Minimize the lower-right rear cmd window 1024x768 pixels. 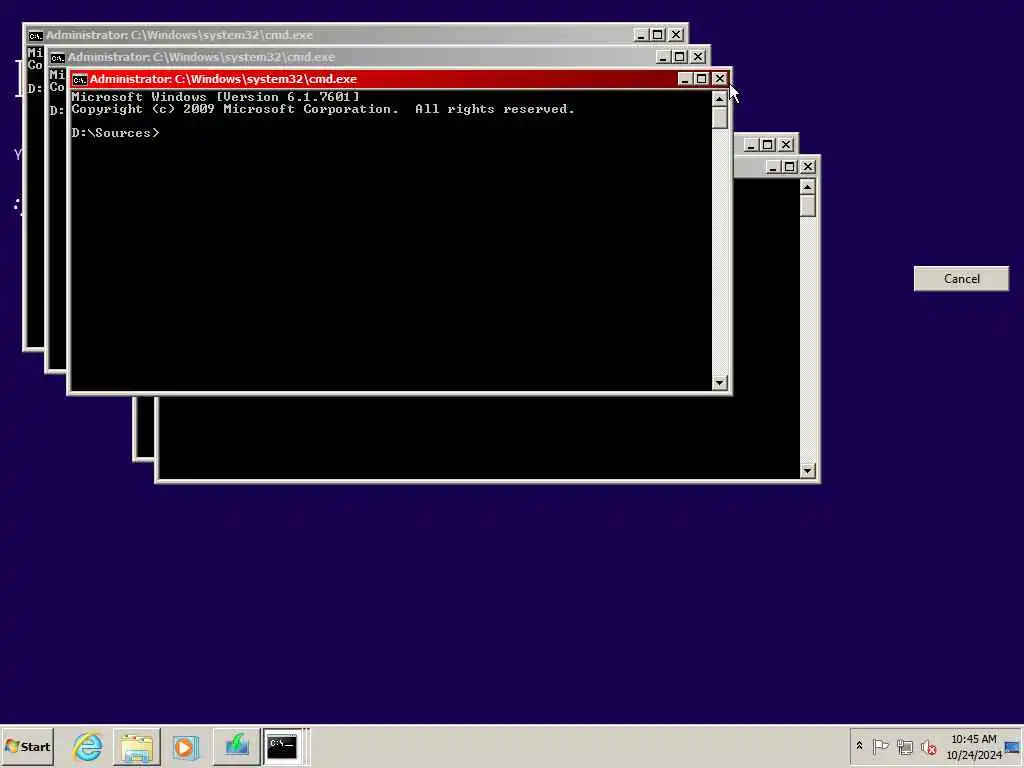point(750,144)
